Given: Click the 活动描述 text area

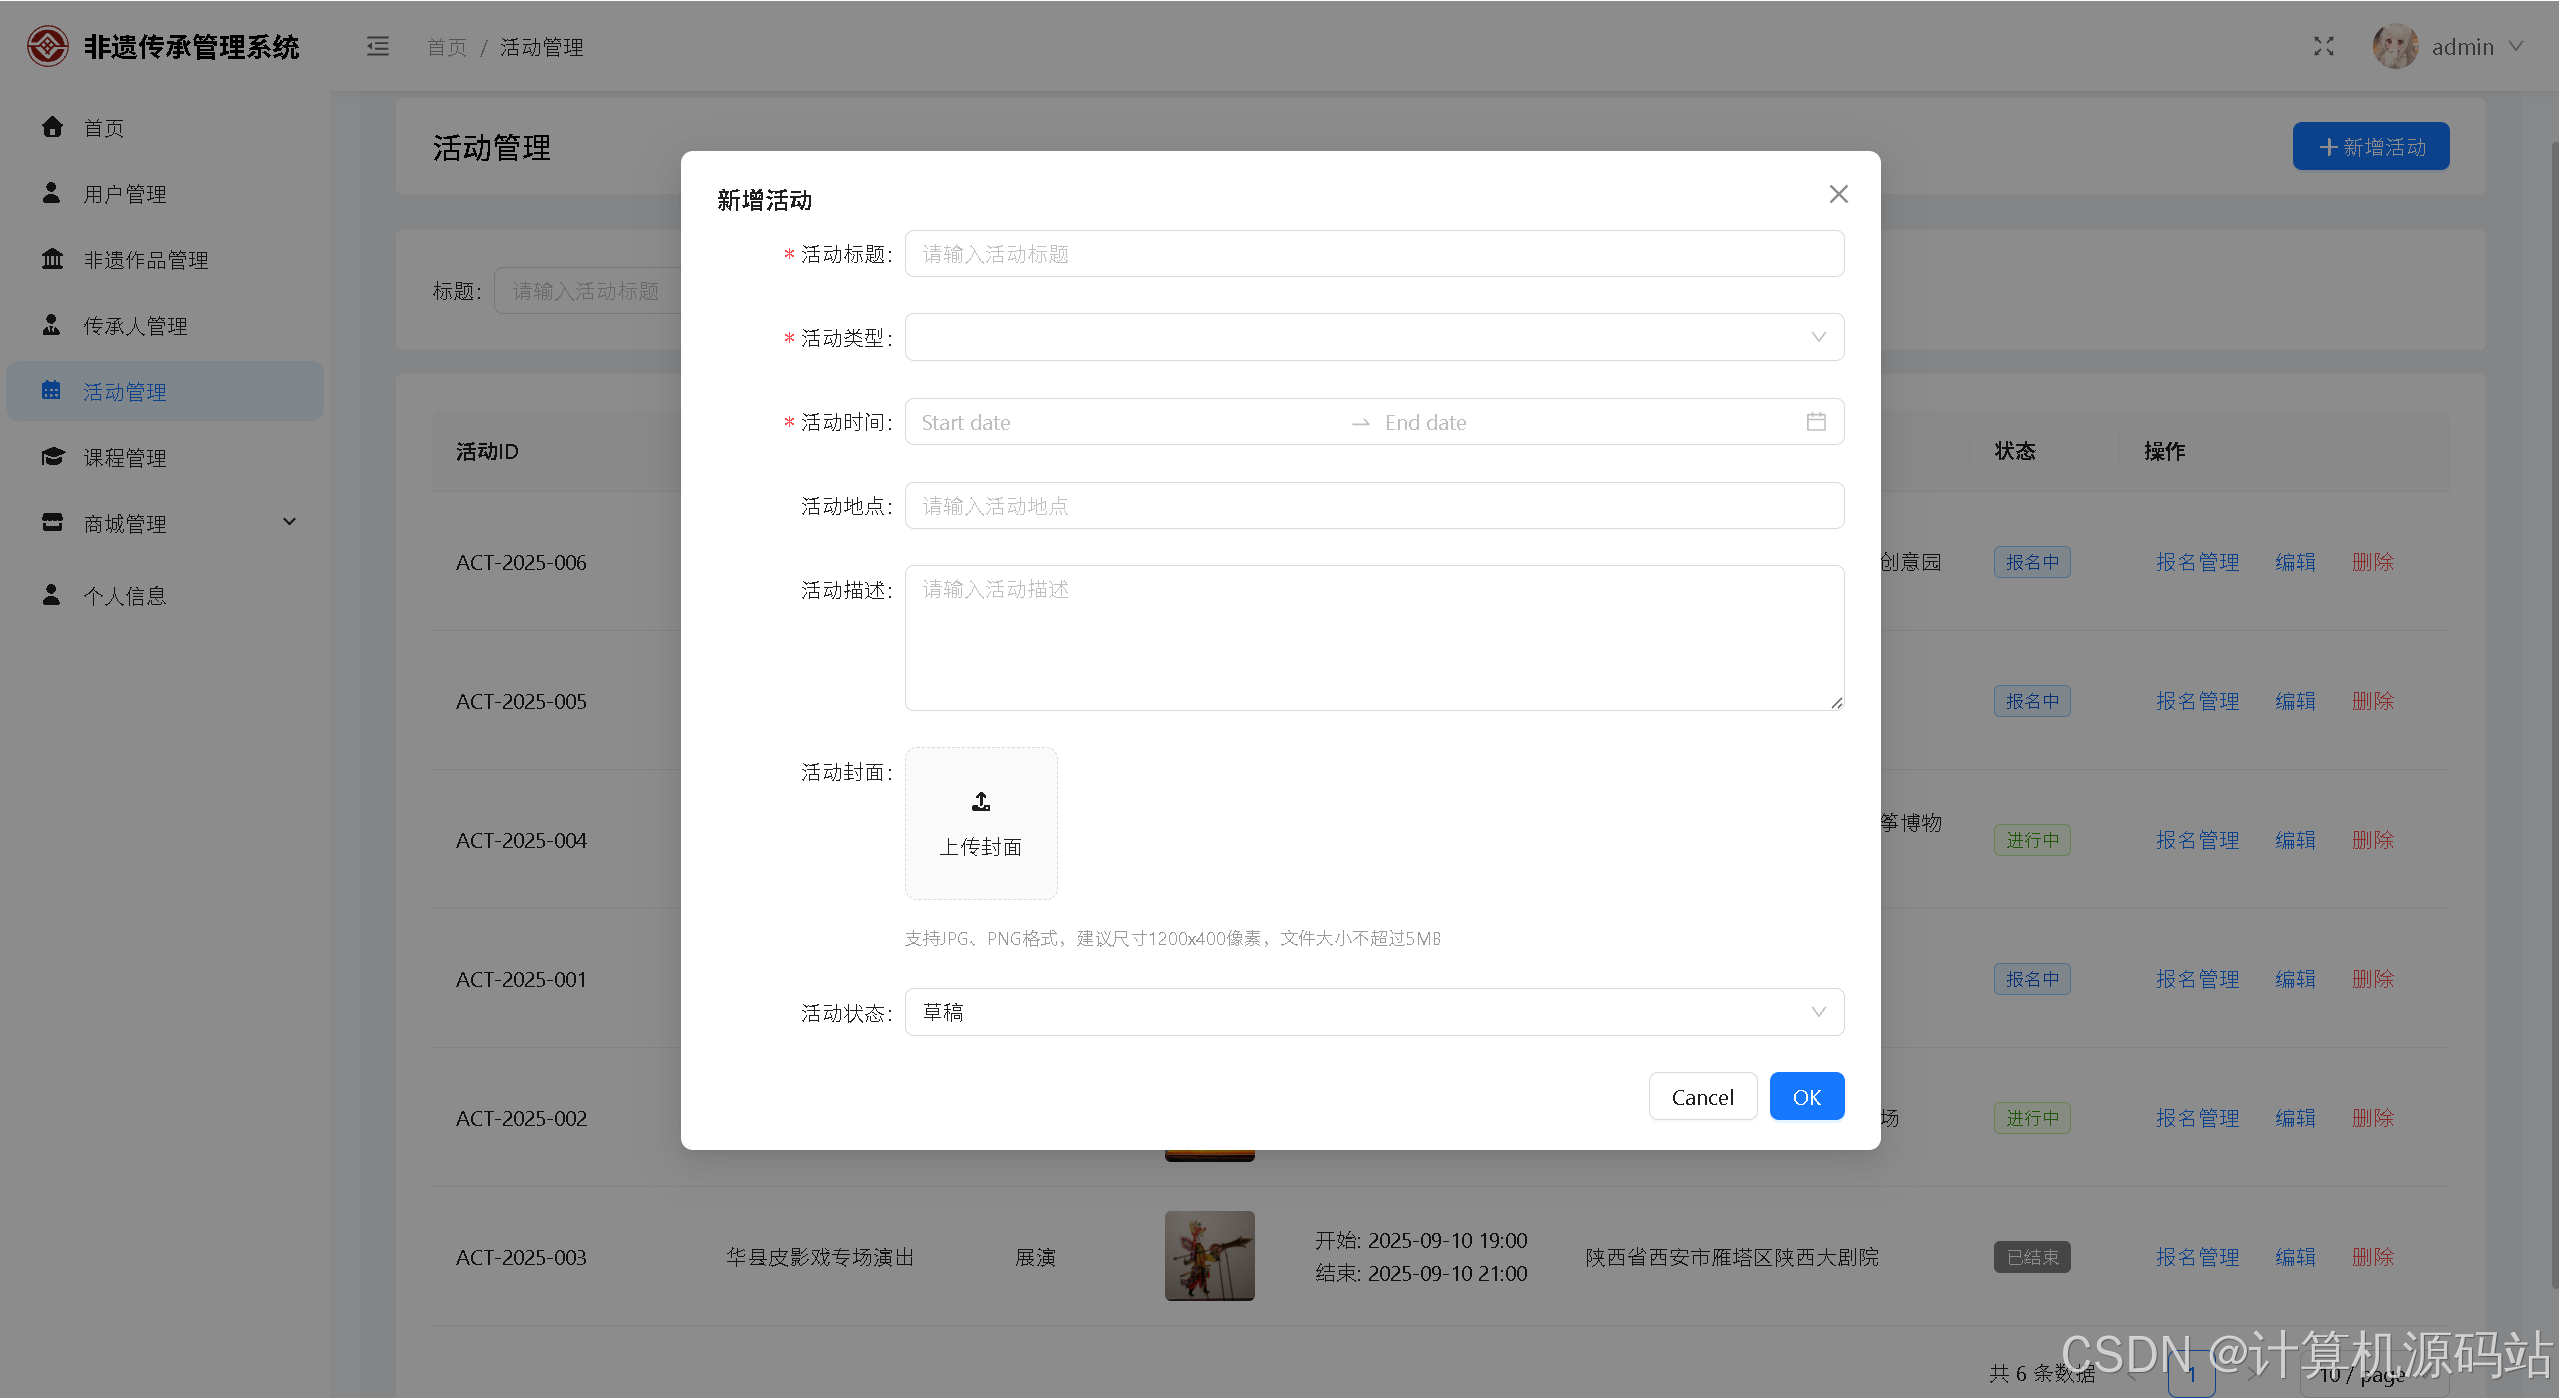Looking at the screenshot, I should click(1373, 638).
